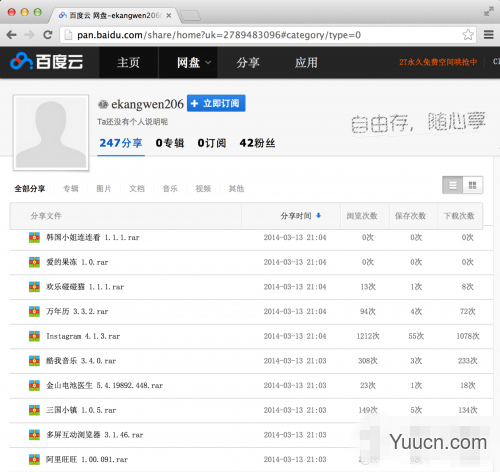Click rar icon beside 阿里旺旺
Viewport: 500px width, 472px height.
(34, 459)
